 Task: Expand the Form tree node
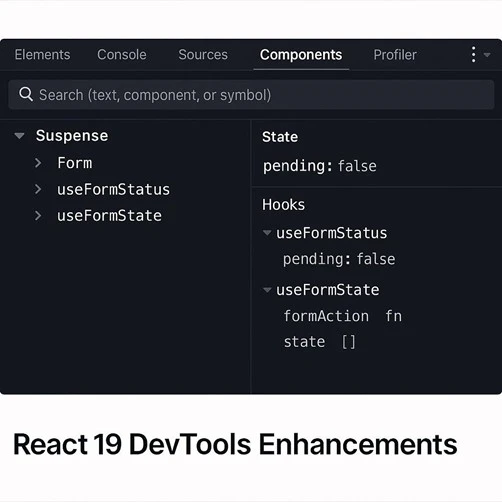(x=38, y=163)
